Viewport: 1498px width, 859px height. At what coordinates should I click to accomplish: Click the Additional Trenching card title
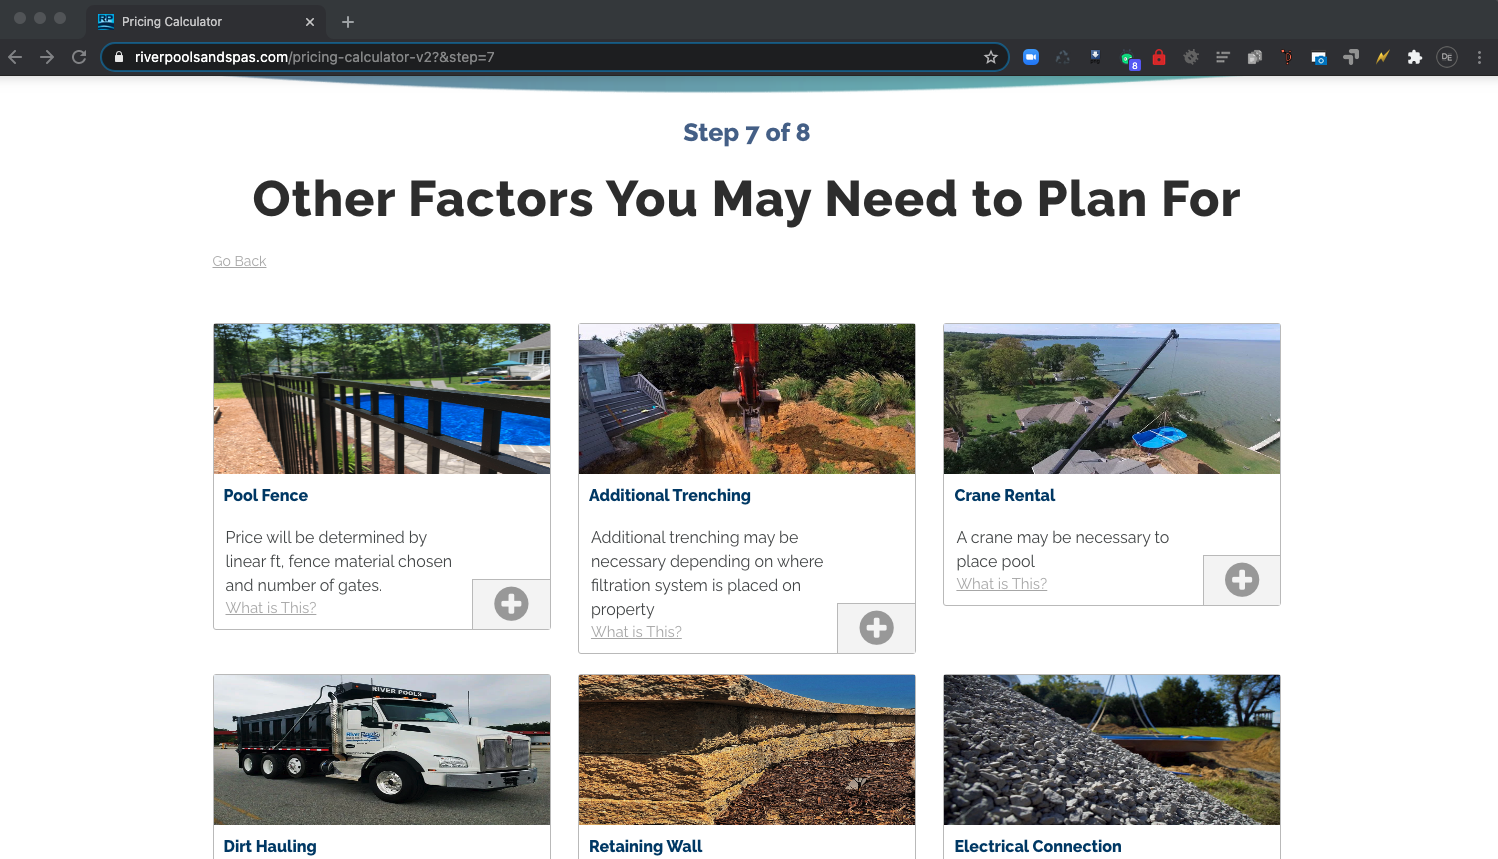670,495
